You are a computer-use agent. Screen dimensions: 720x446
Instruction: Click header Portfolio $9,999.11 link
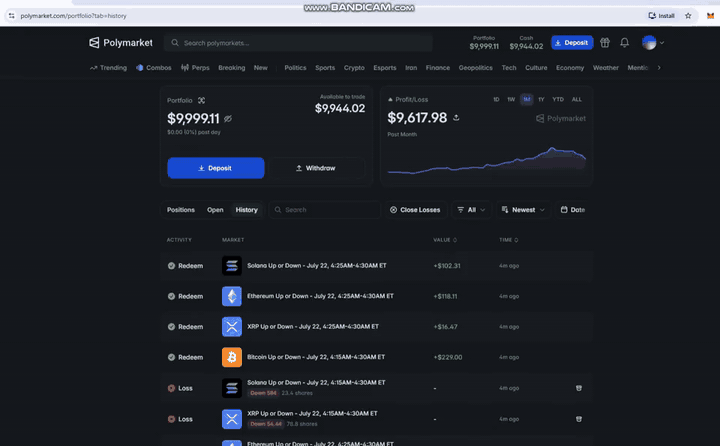click(x=484, y=43)
